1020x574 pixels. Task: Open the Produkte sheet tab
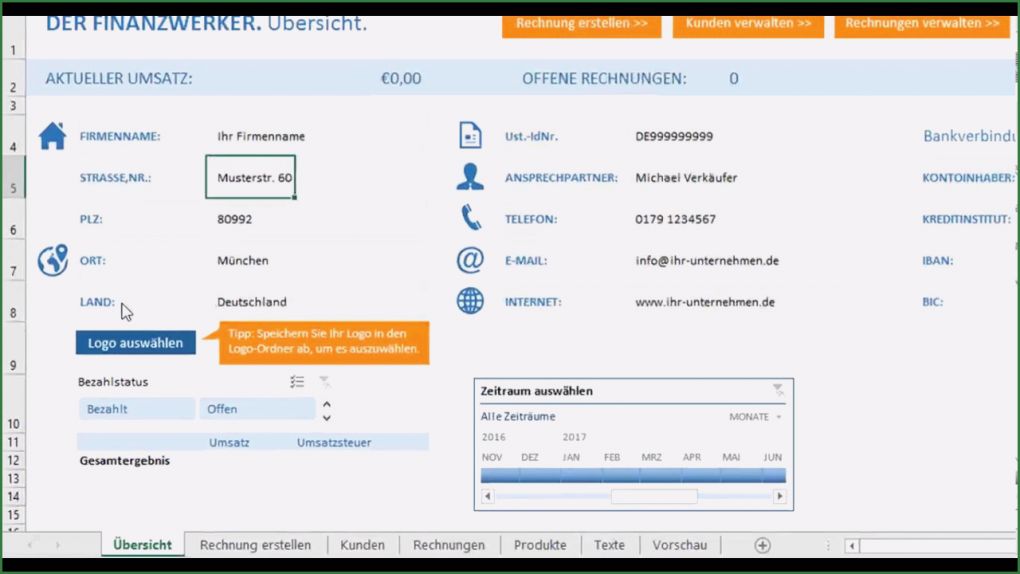[540, 545]
